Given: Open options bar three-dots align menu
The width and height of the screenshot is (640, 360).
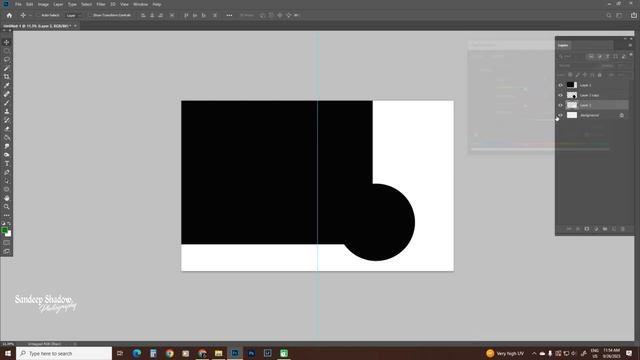Looking at the screenshot, I should click(229, 15).
